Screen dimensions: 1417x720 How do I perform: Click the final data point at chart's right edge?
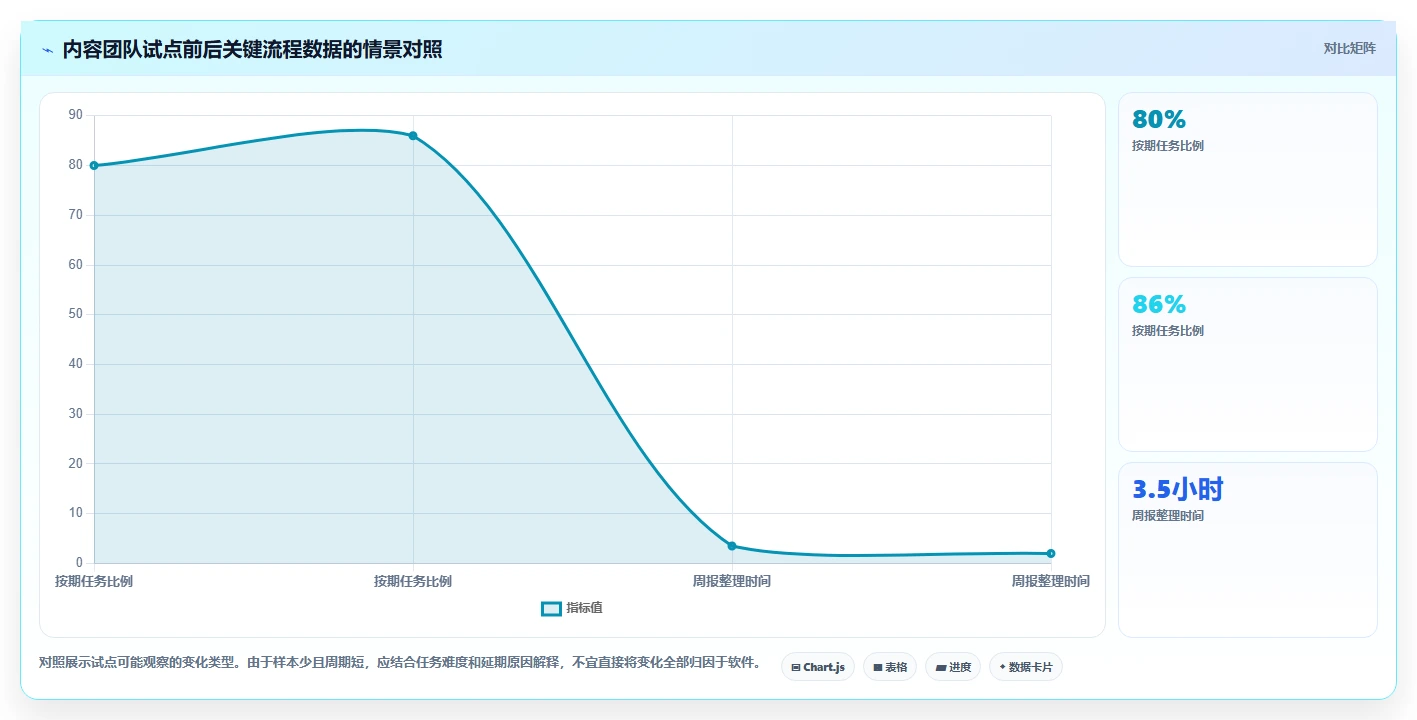(x=1051, y=554)
